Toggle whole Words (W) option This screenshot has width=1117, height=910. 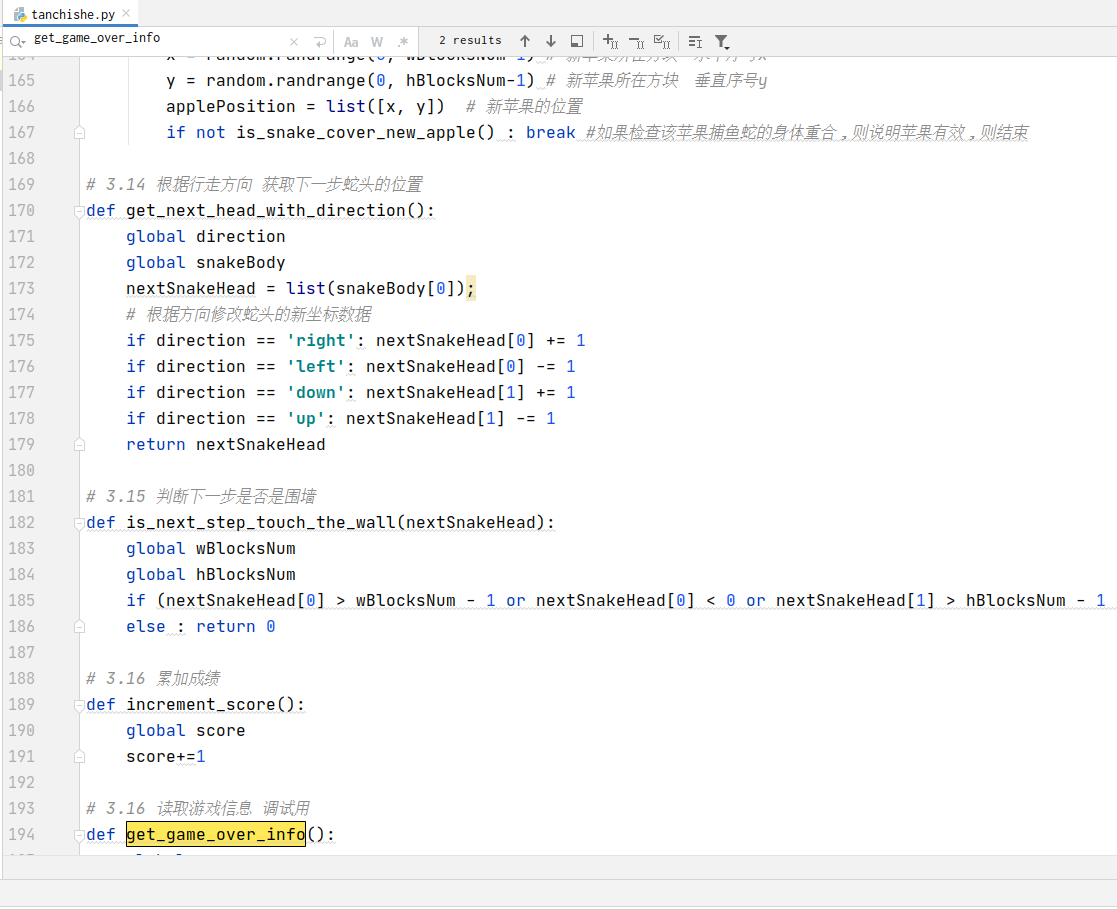(x=377, y=42)
